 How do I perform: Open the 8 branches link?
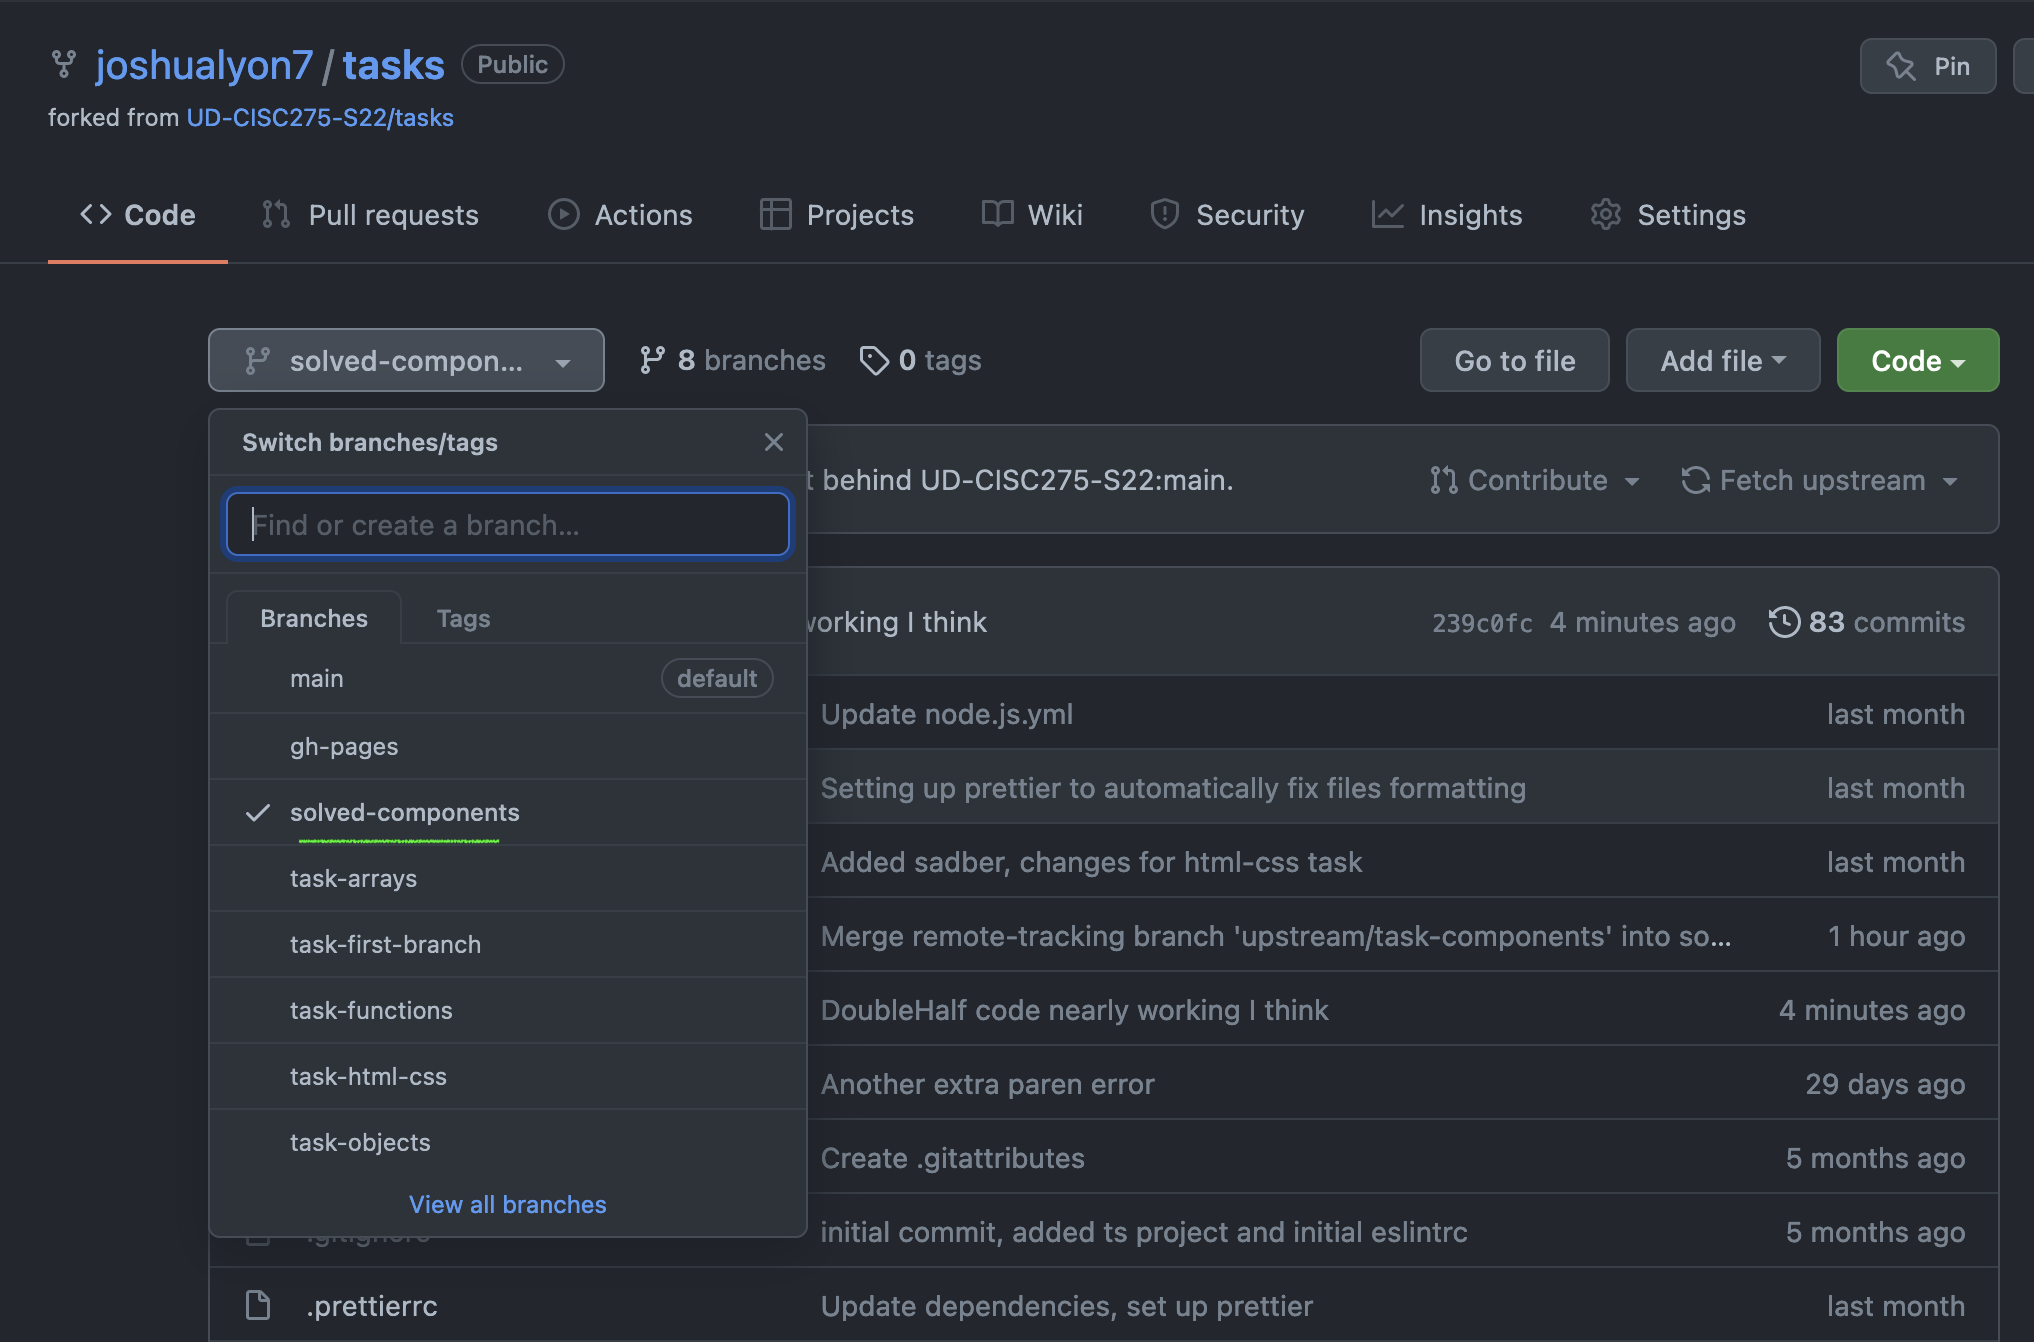click(x=733, y=360)
